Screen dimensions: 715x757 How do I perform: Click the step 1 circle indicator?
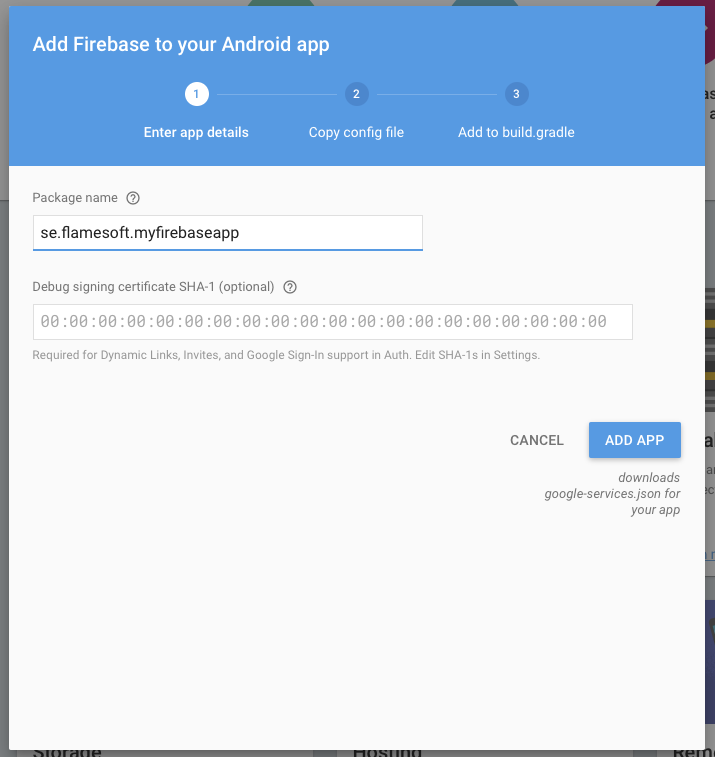click(x=196, y=94)
